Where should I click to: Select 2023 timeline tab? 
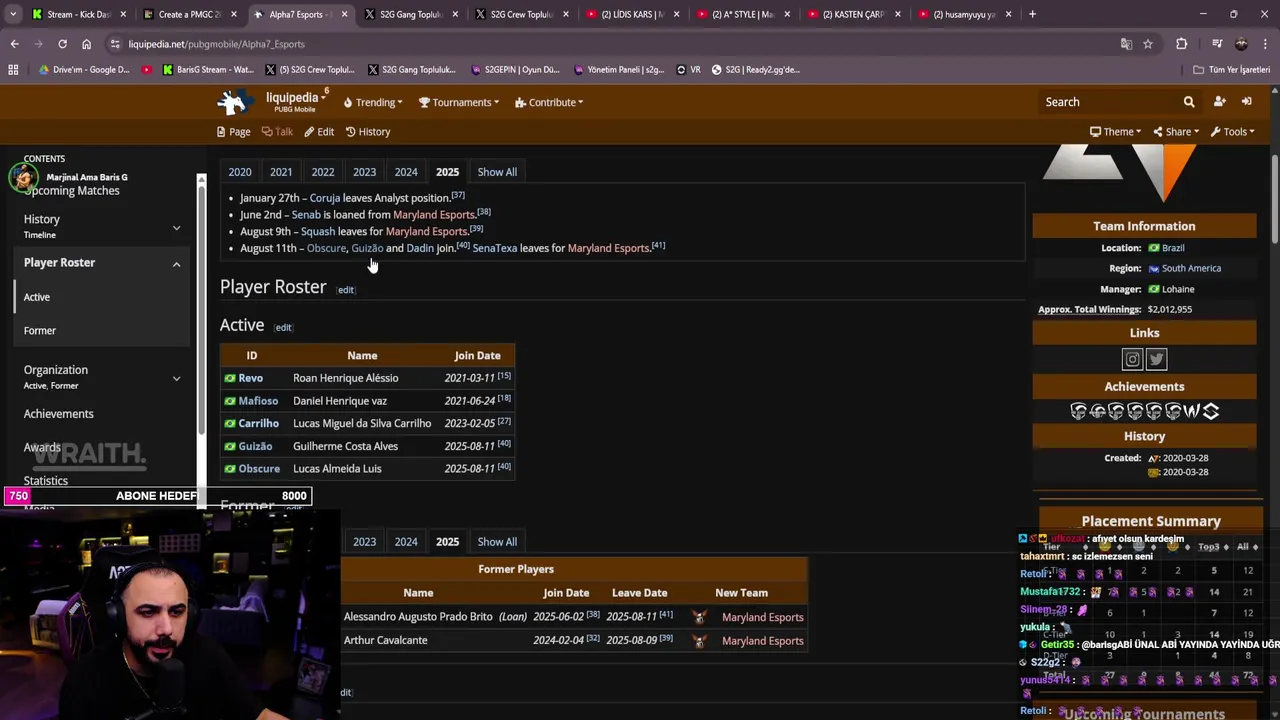click(x=364, y=172)
